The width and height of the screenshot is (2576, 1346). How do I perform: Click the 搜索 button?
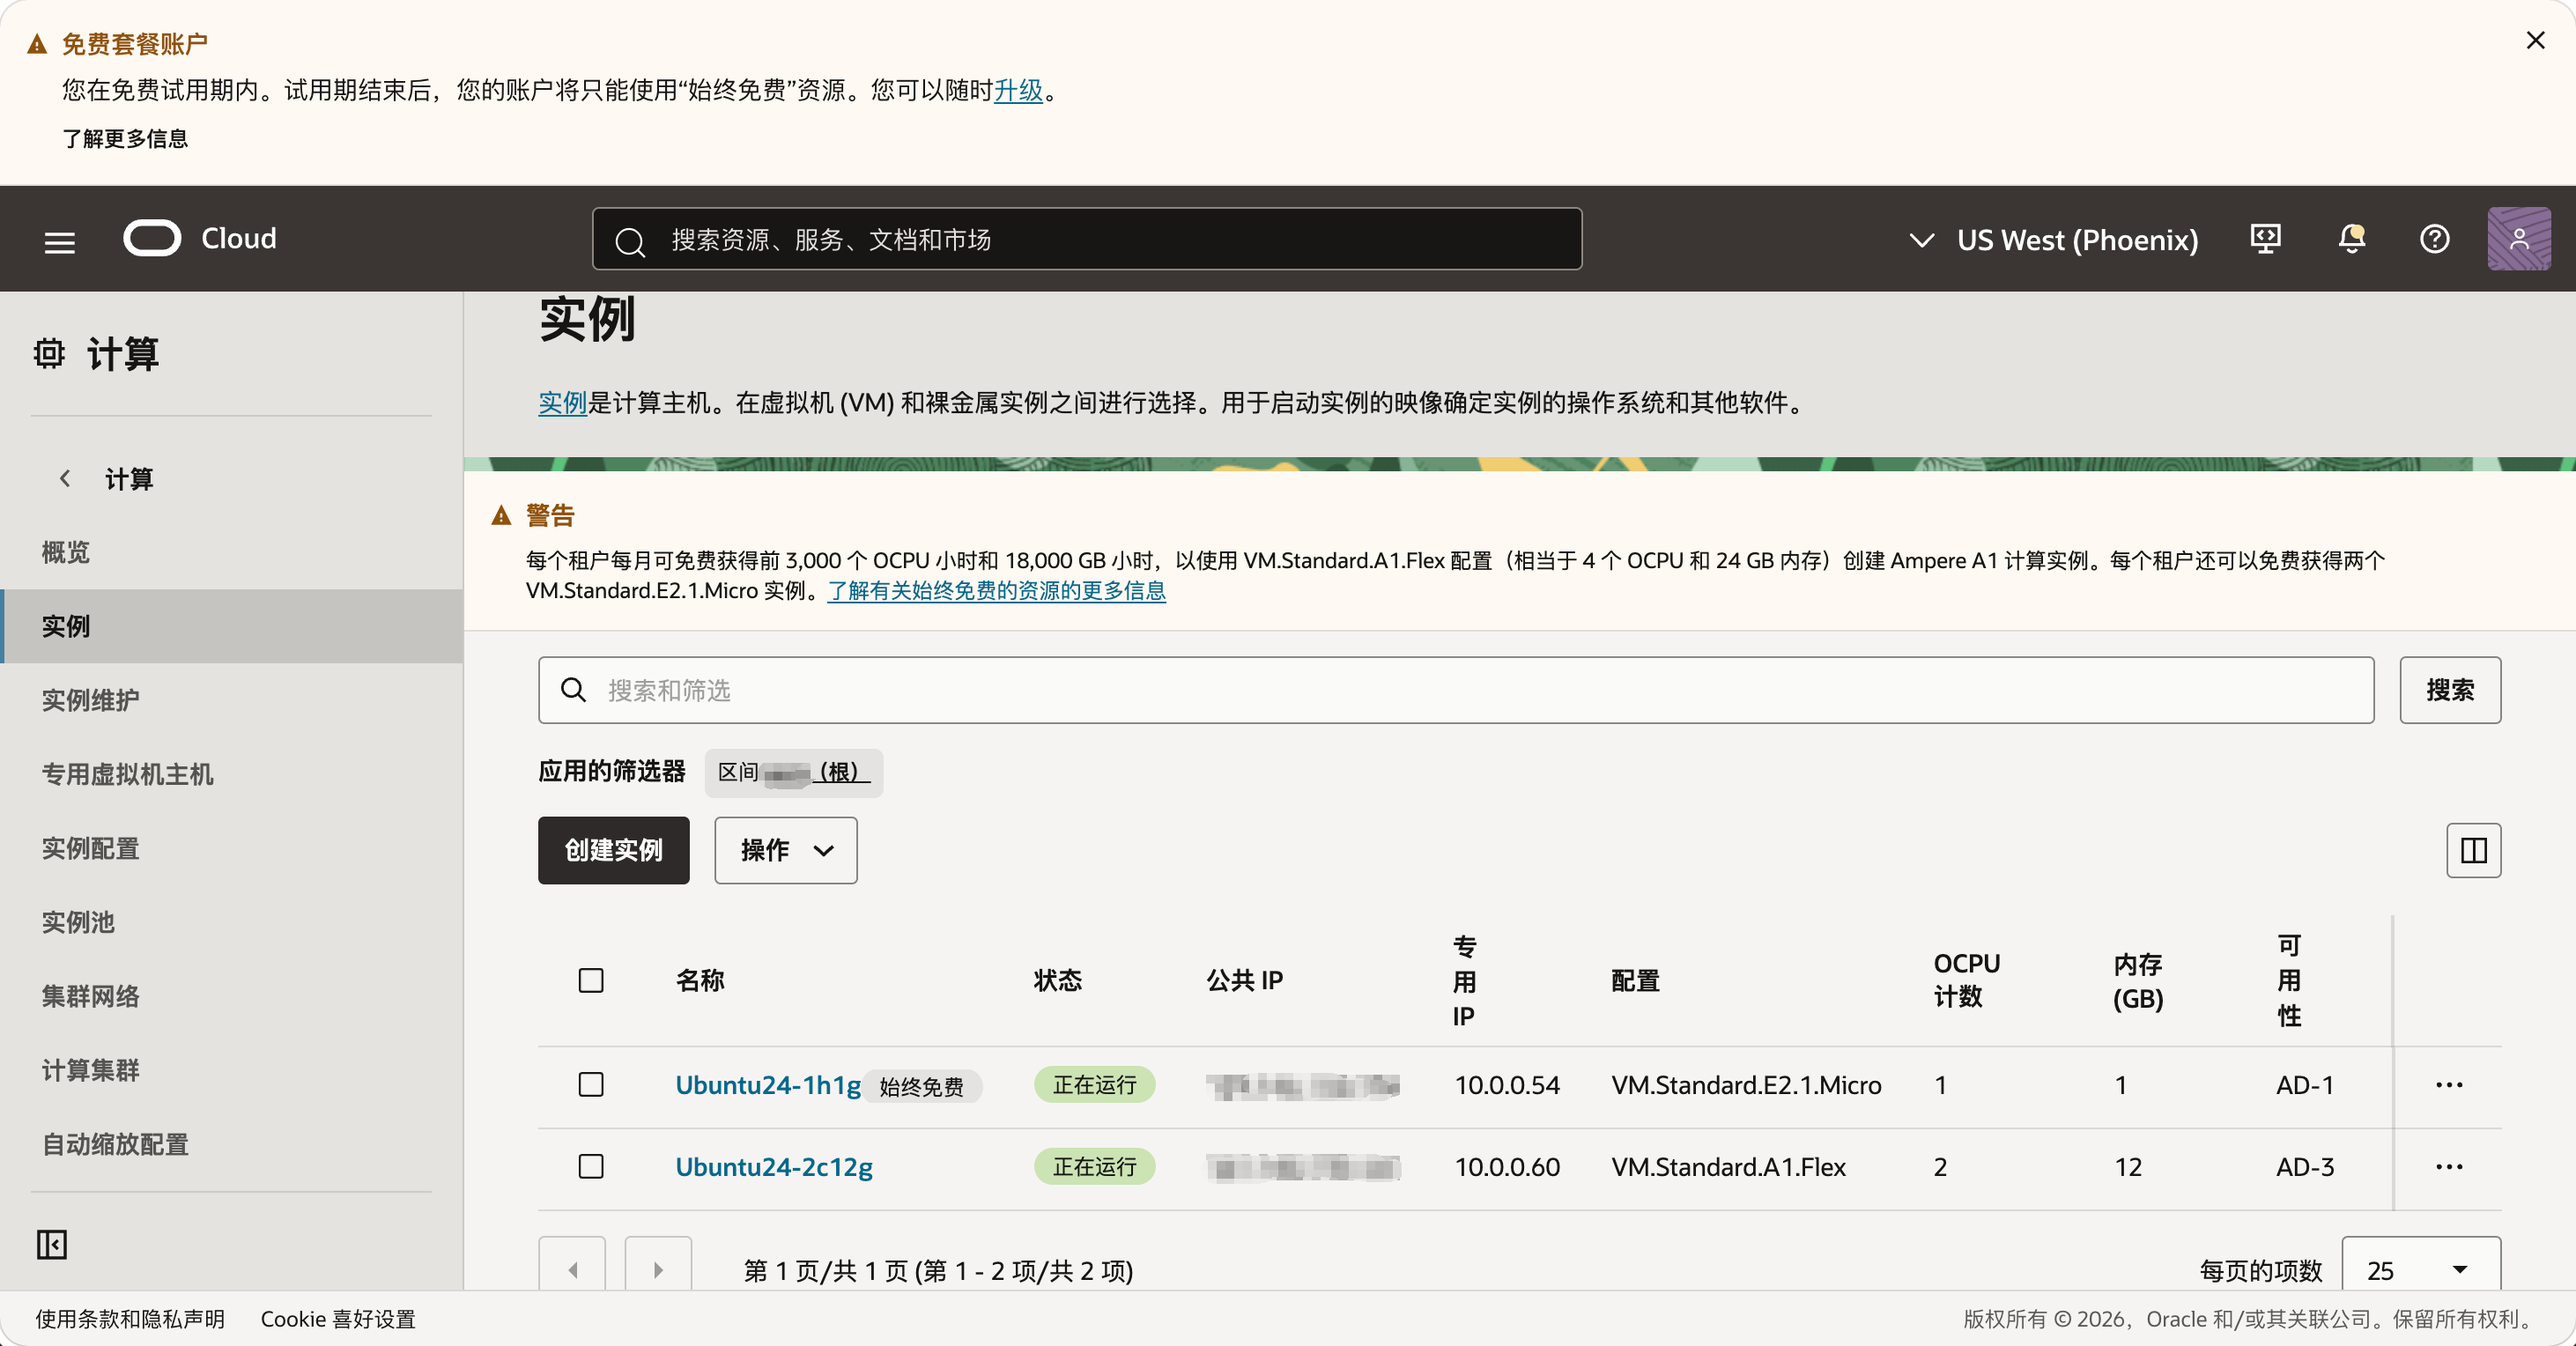point(2450,690)
